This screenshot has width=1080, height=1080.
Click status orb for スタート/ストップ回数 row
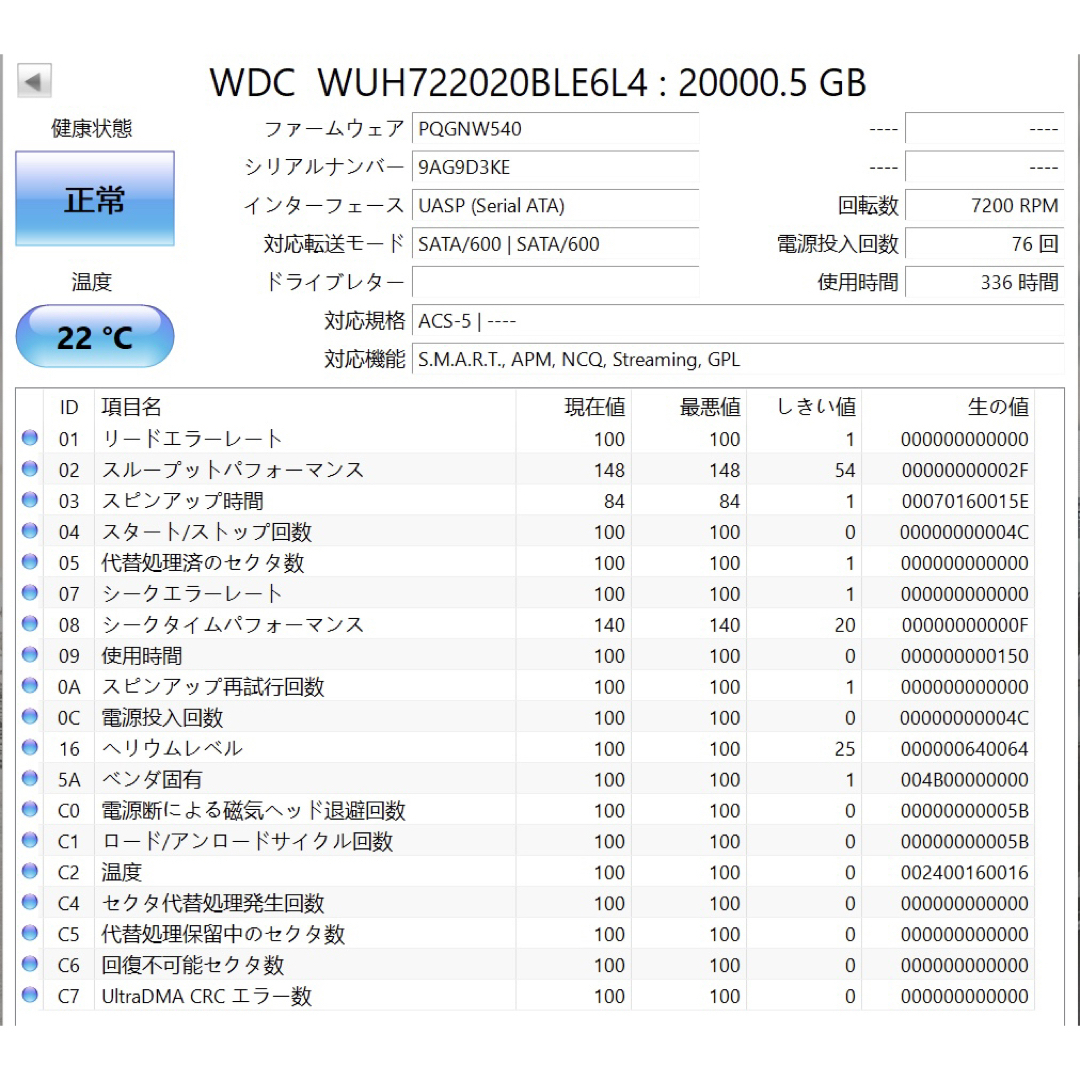(30, 531)
